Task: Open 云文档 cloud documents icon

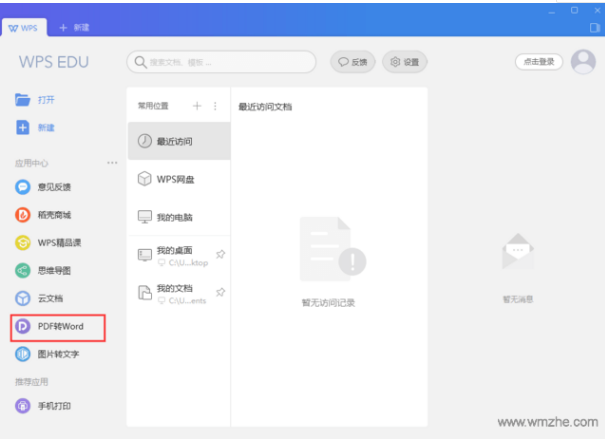Action: pos(22,298)
